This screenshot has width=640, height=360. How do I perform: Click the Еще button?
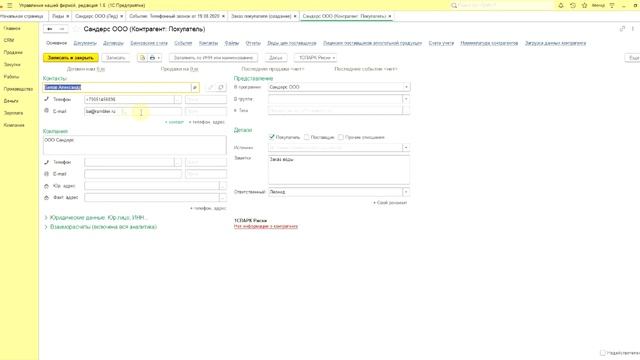click(633, 58)
